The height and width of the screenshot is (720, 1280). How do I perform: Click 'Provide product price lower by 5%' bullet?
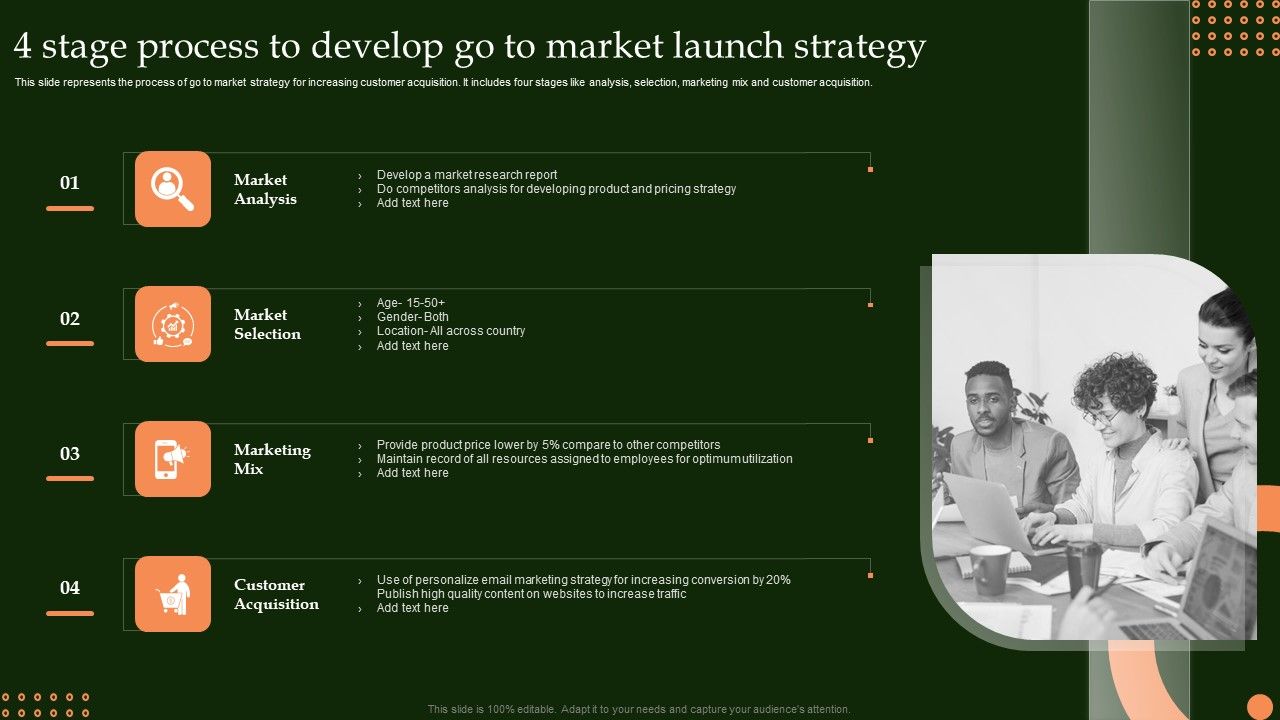point(548,444)
